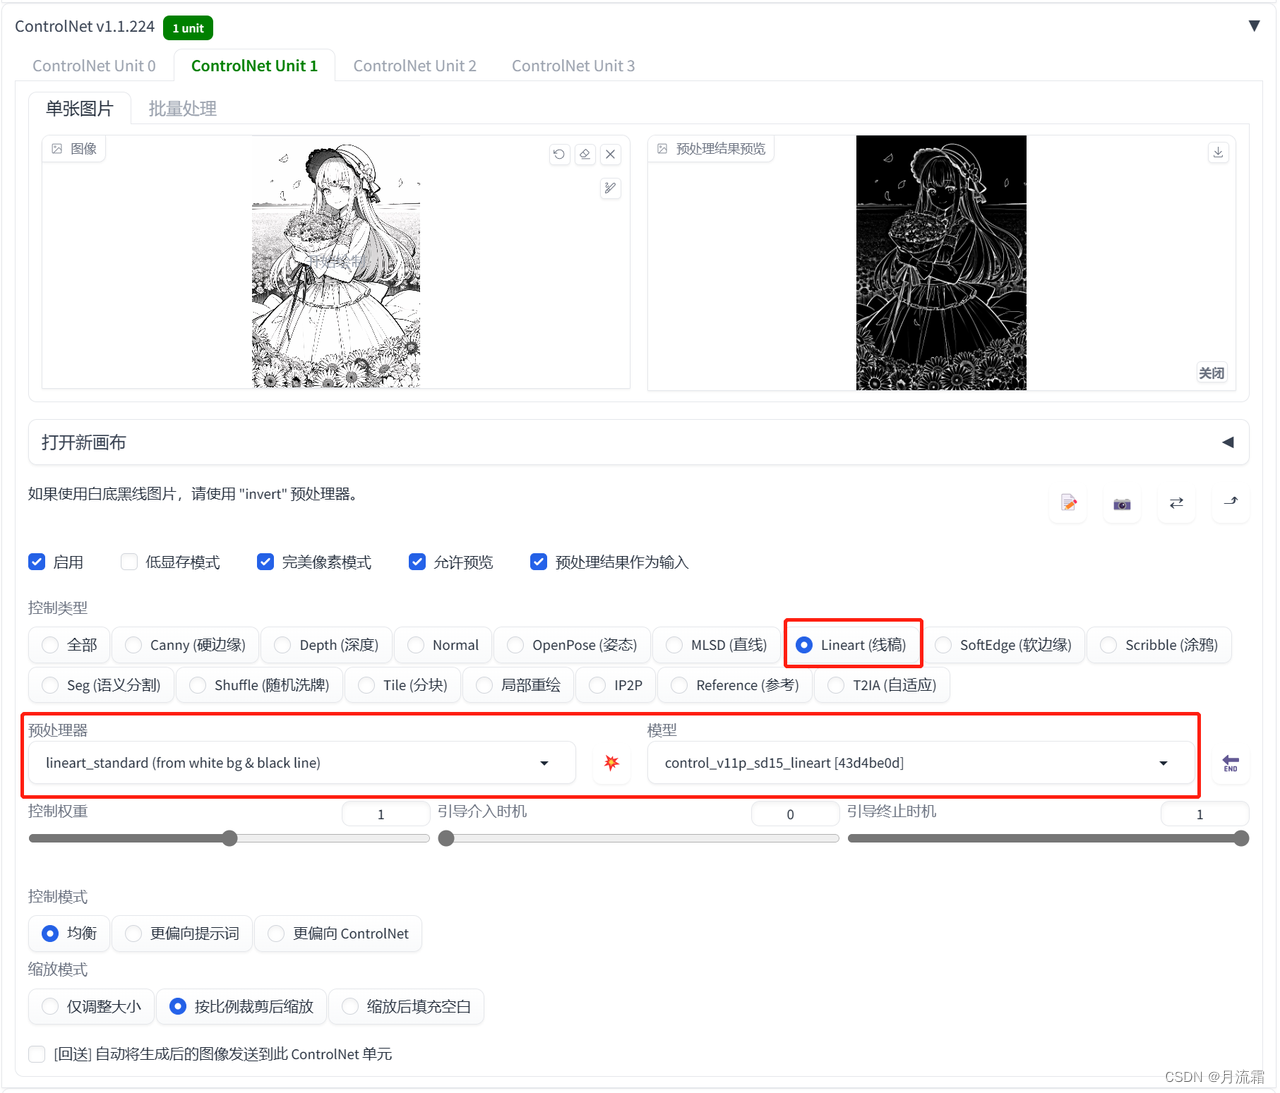Select Lineart (线稿) control type

[852, 645]
